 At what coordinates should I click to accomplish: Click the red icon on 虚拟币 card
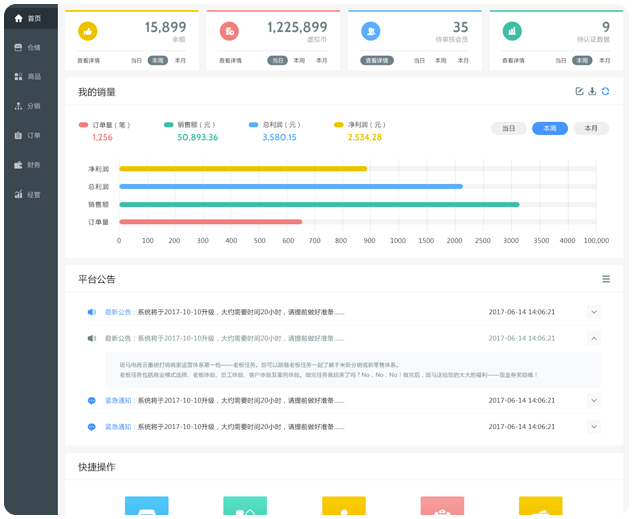click(x=229, y=32)
